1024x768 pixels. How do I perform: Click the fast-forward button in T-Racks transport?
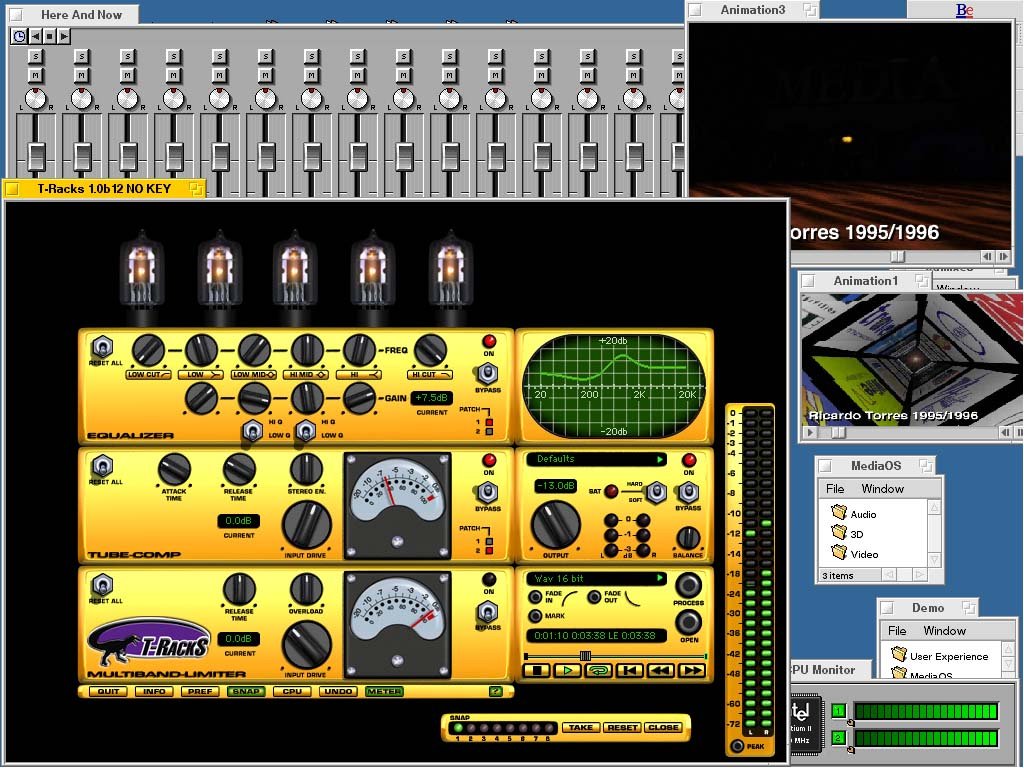point(692,671)
